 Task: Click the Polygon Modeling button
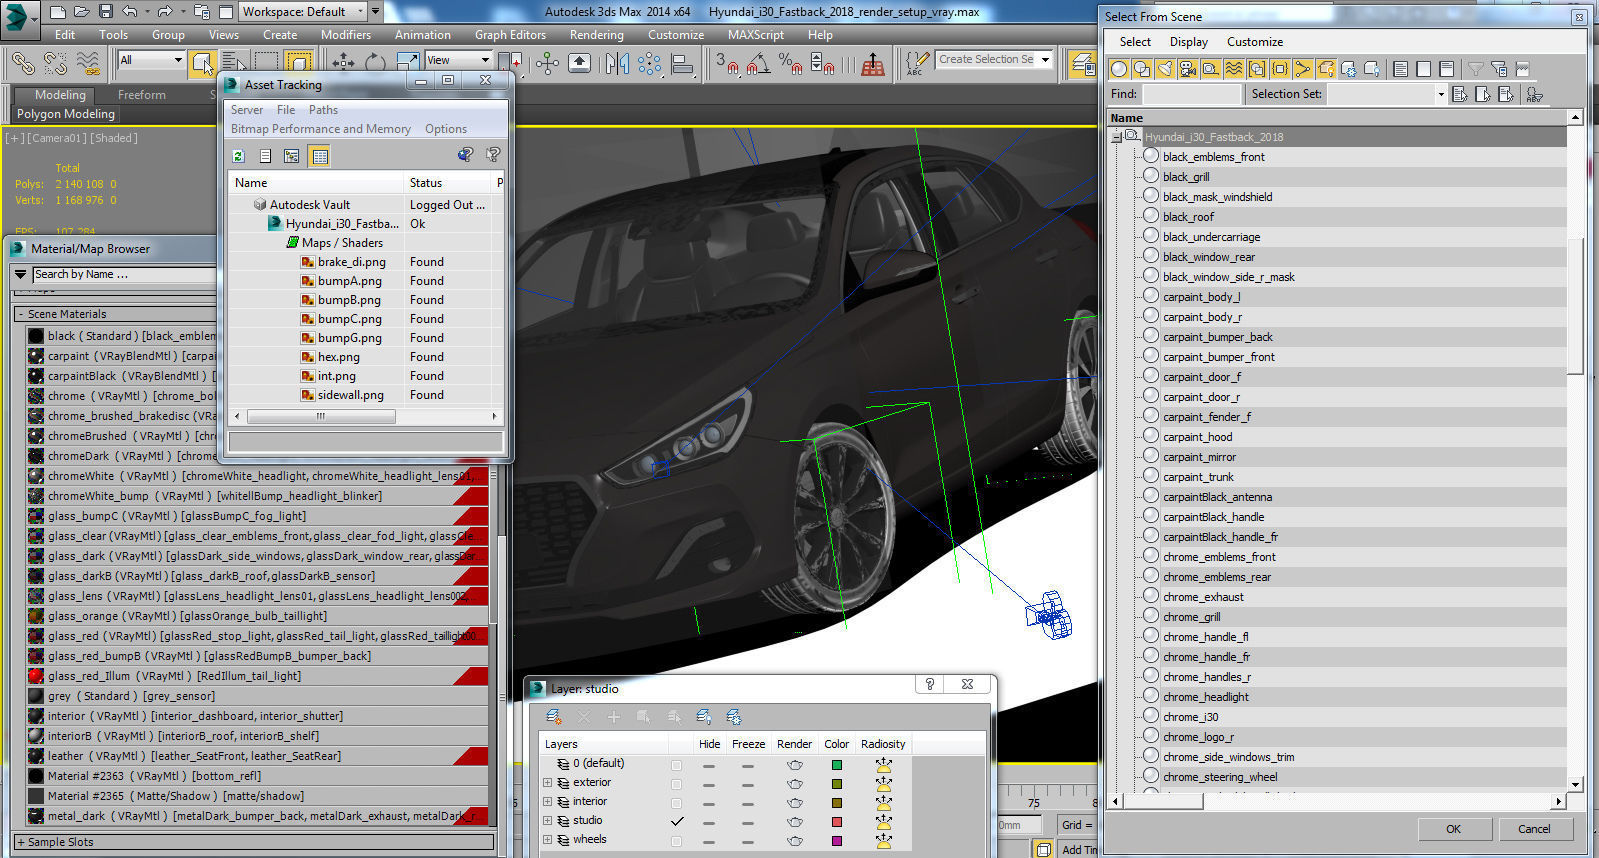coord(66,114)
